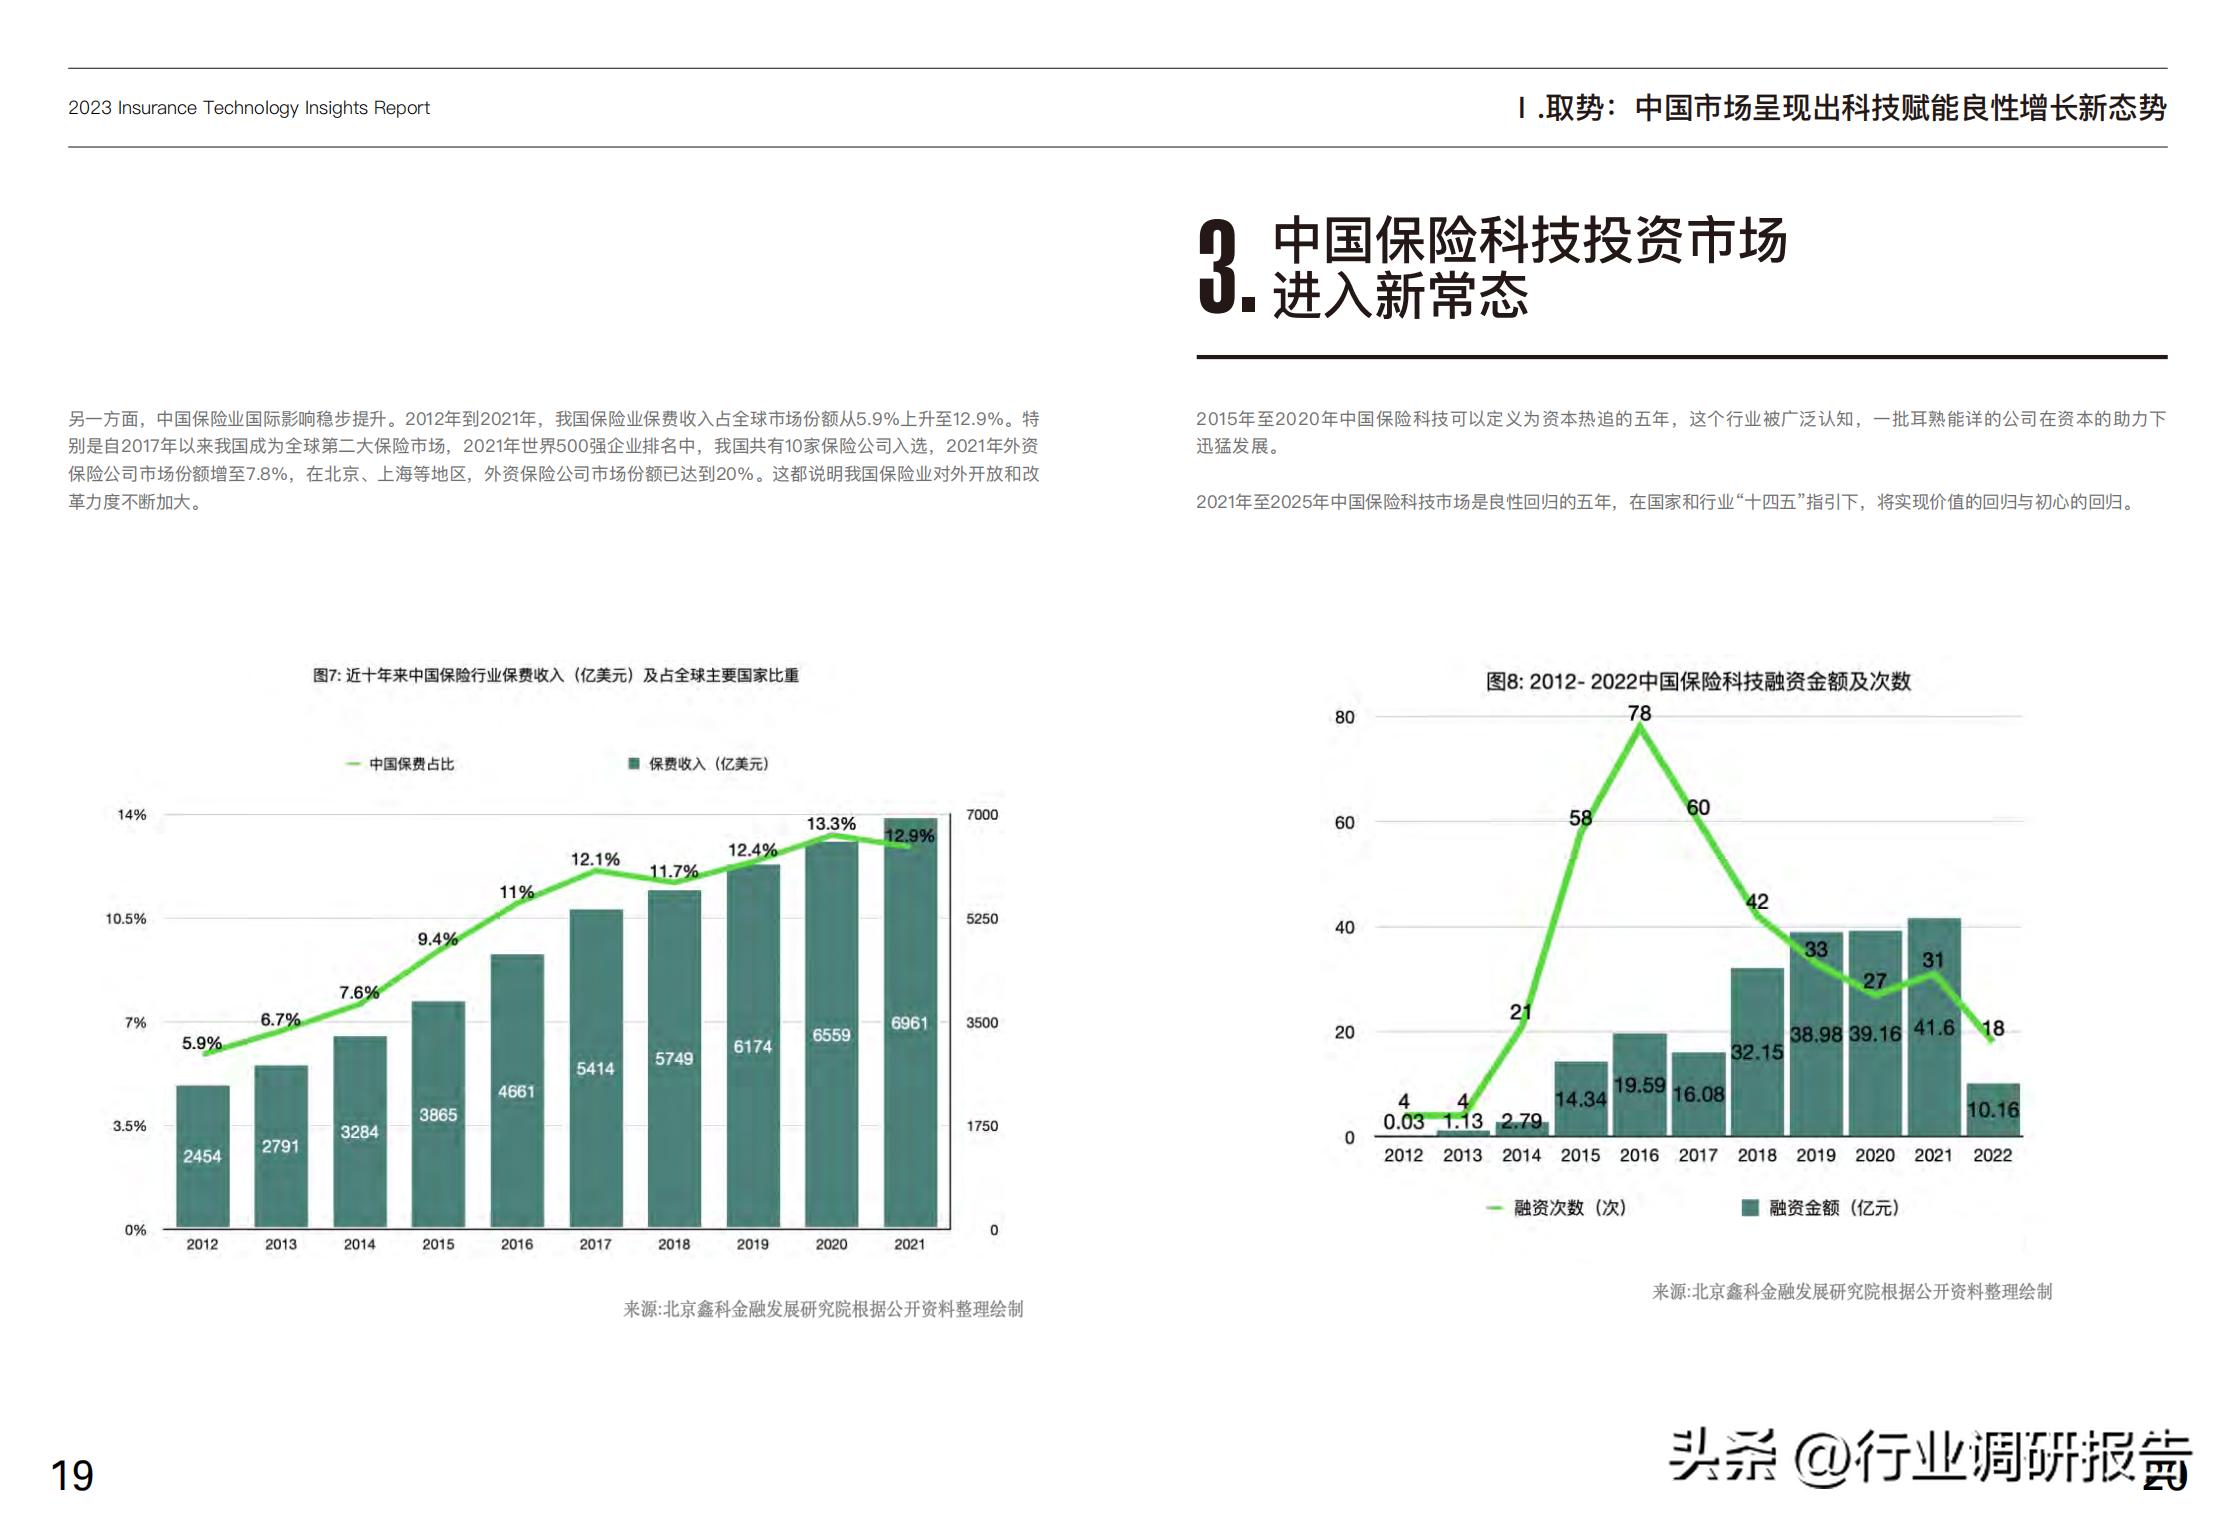Click the legend label '中国保费占比'
The image size is (2236, 1528).
click(411, 764)
